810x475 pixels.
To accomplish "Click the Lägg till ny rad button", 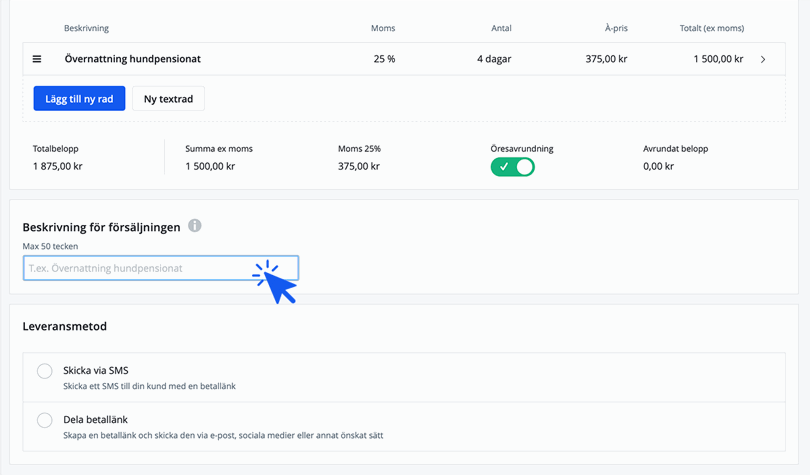I will 79,99.
